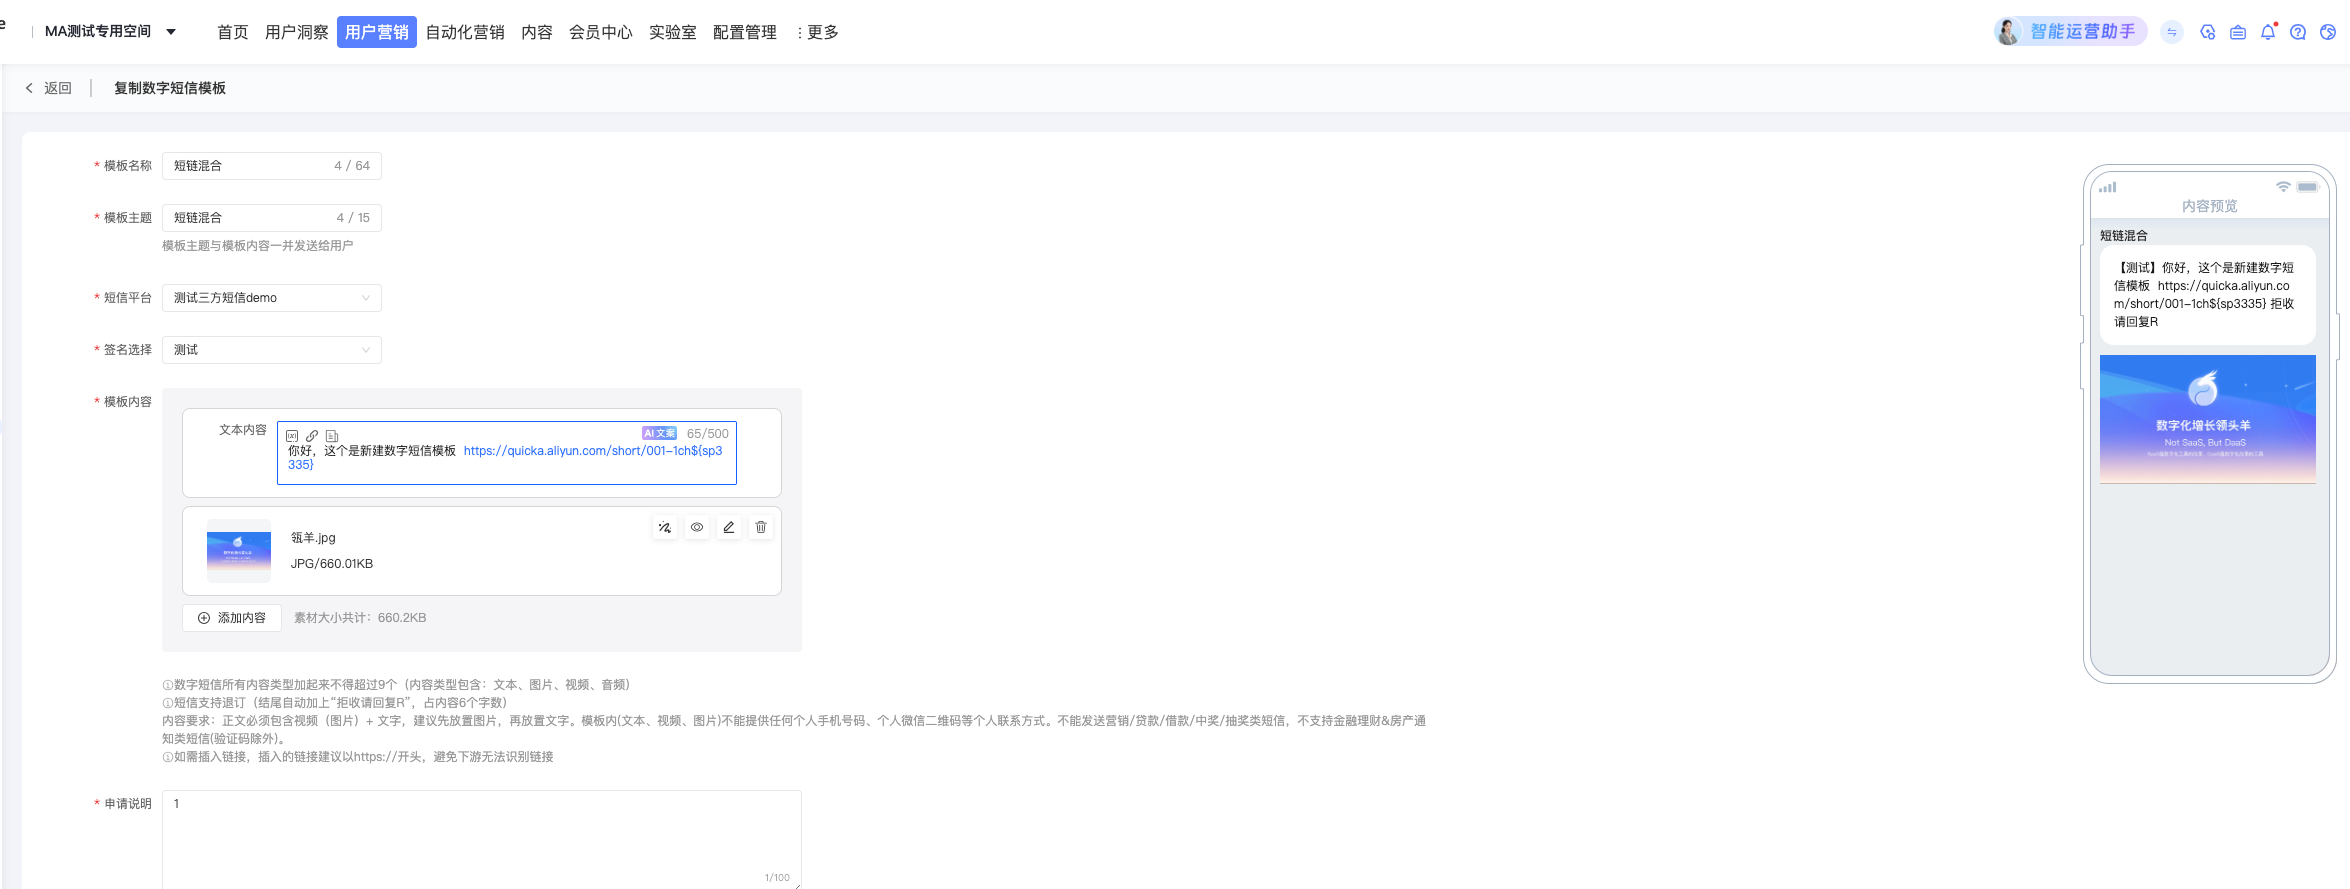Image resolution: width=2350 pixels, height=889 pixels.
Task: Click the back arrow next to 返回
Action: (29, 88)
